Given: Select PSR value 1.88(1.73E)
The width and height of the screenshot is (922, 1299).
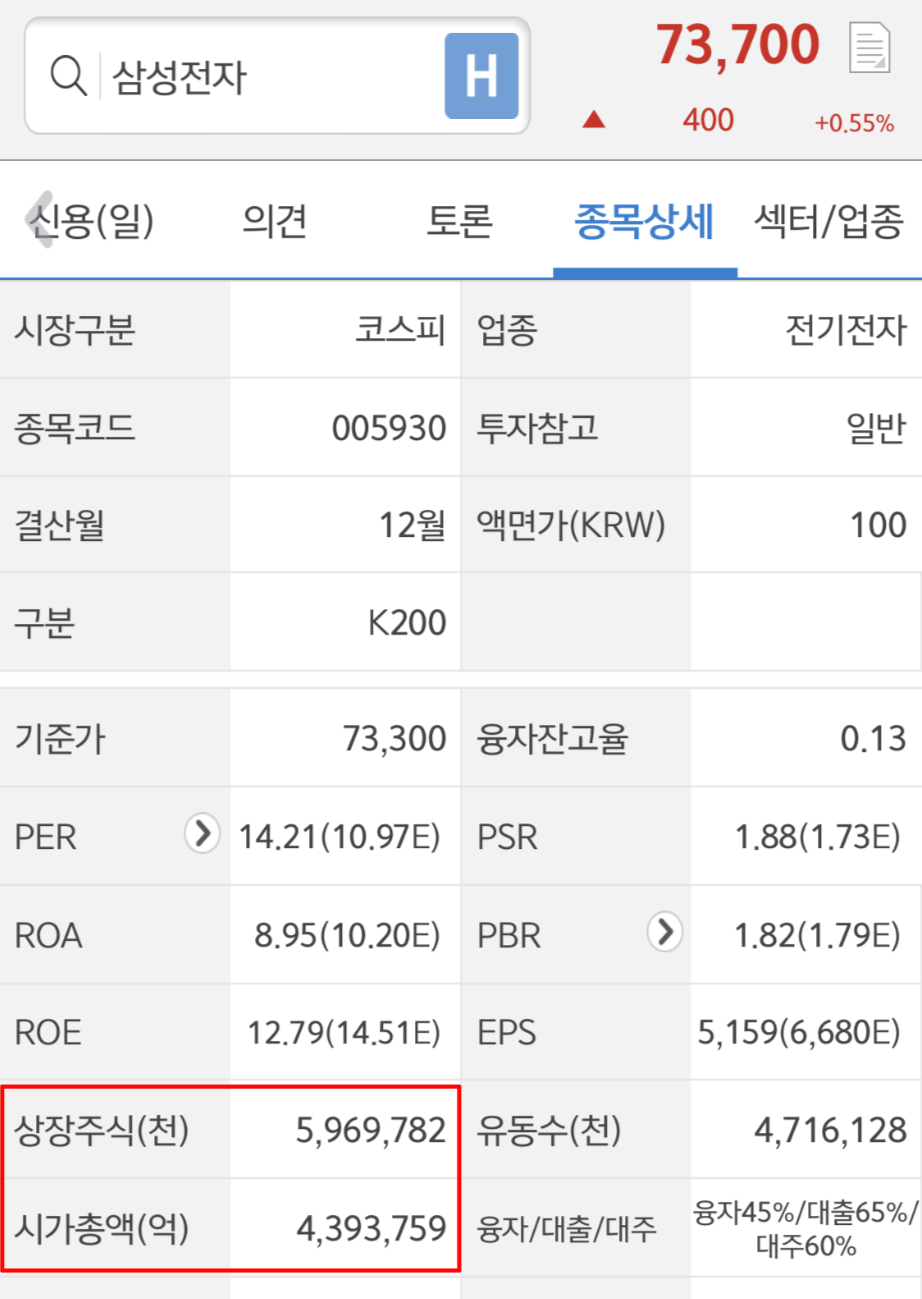Looking at the screenshot, I should pos(817,836).
